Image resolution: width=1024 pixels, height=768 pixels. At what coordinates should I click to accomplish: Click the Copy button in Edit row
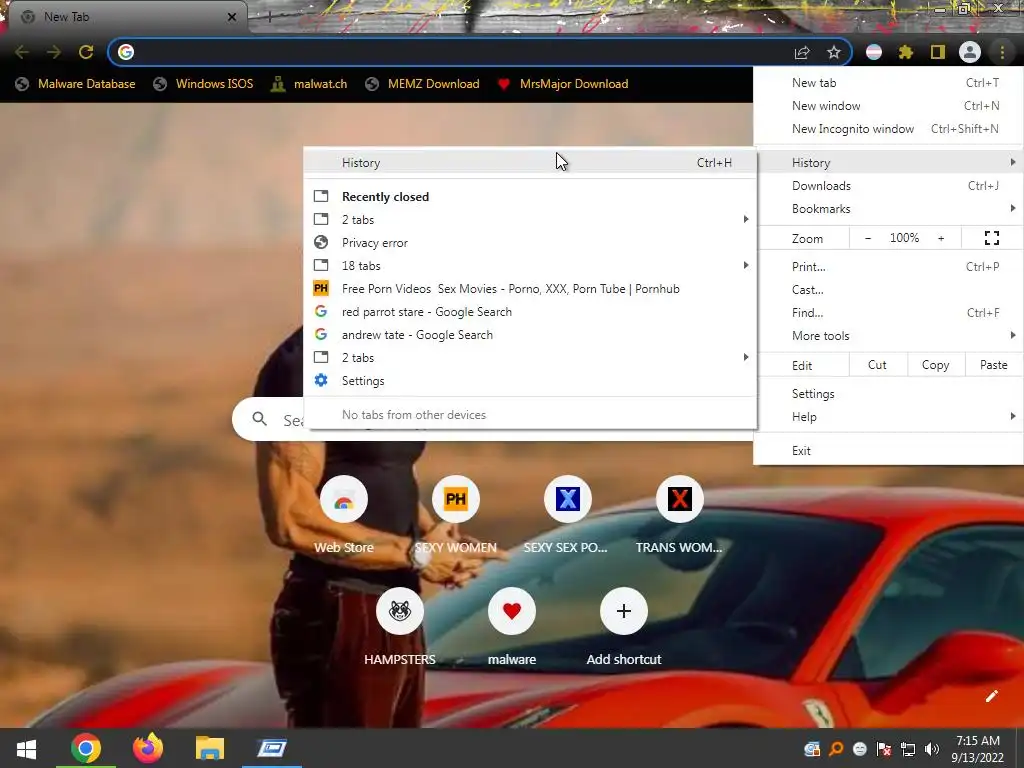(x=935, y=365)
